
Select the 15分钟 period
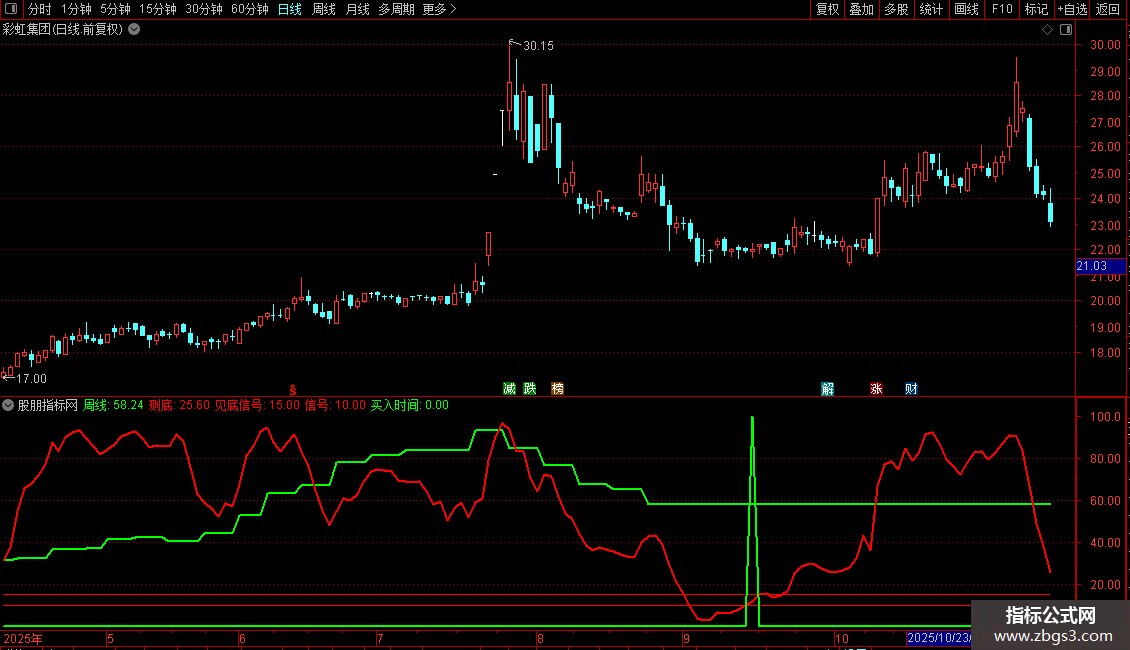click(157, 9)
